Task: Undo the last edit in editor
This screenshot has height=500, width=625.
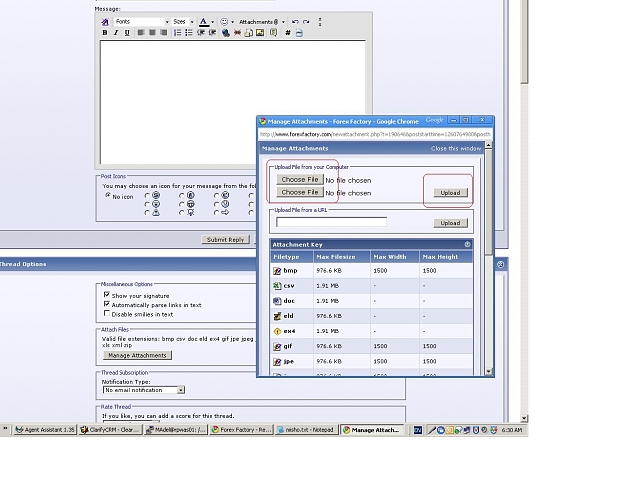Action: 295,22
